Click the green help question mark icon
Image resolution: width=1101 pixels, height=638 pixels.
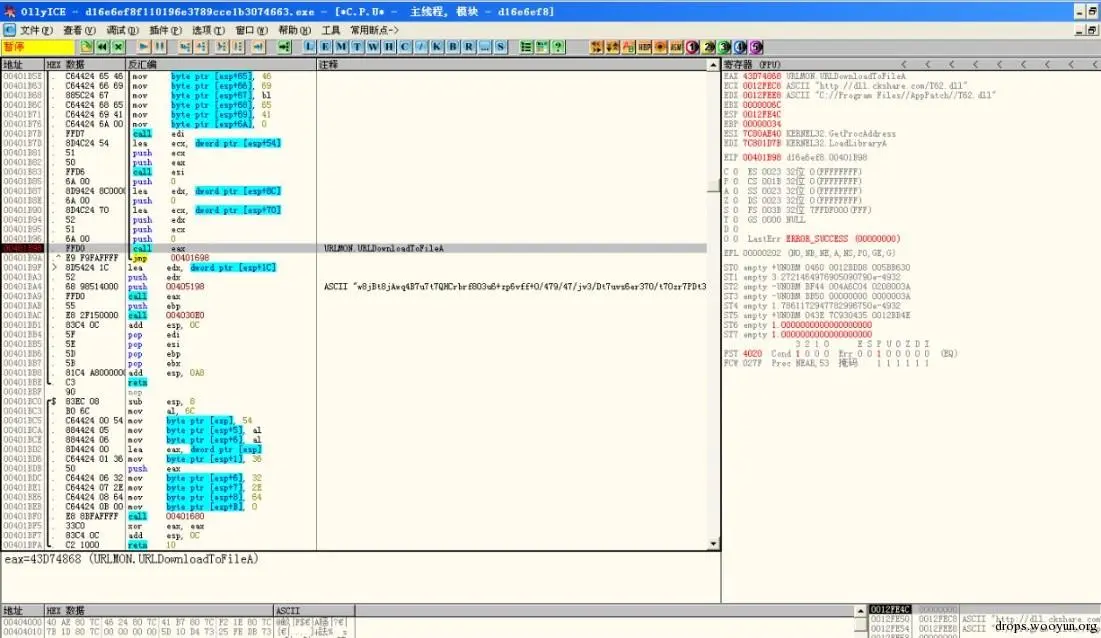558,47
